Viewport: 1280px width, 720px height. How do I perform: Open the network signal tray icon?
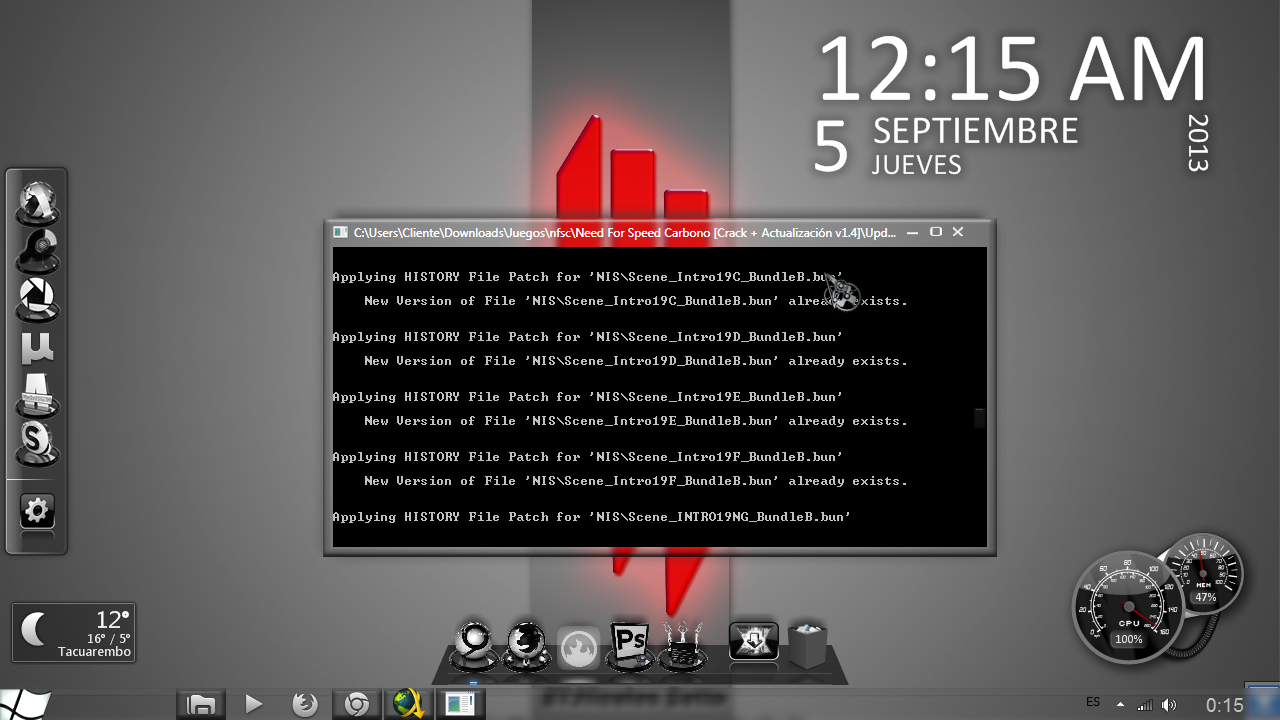[x=1145, y=704]
